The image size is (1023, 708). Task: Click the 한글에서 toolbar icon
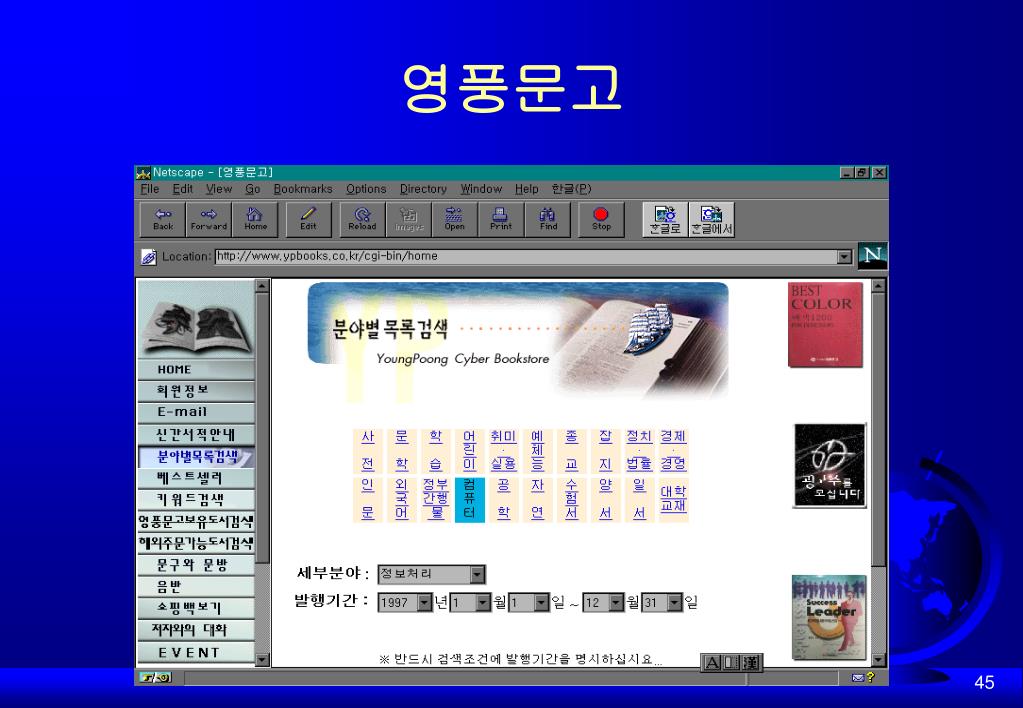coord(712,219)
